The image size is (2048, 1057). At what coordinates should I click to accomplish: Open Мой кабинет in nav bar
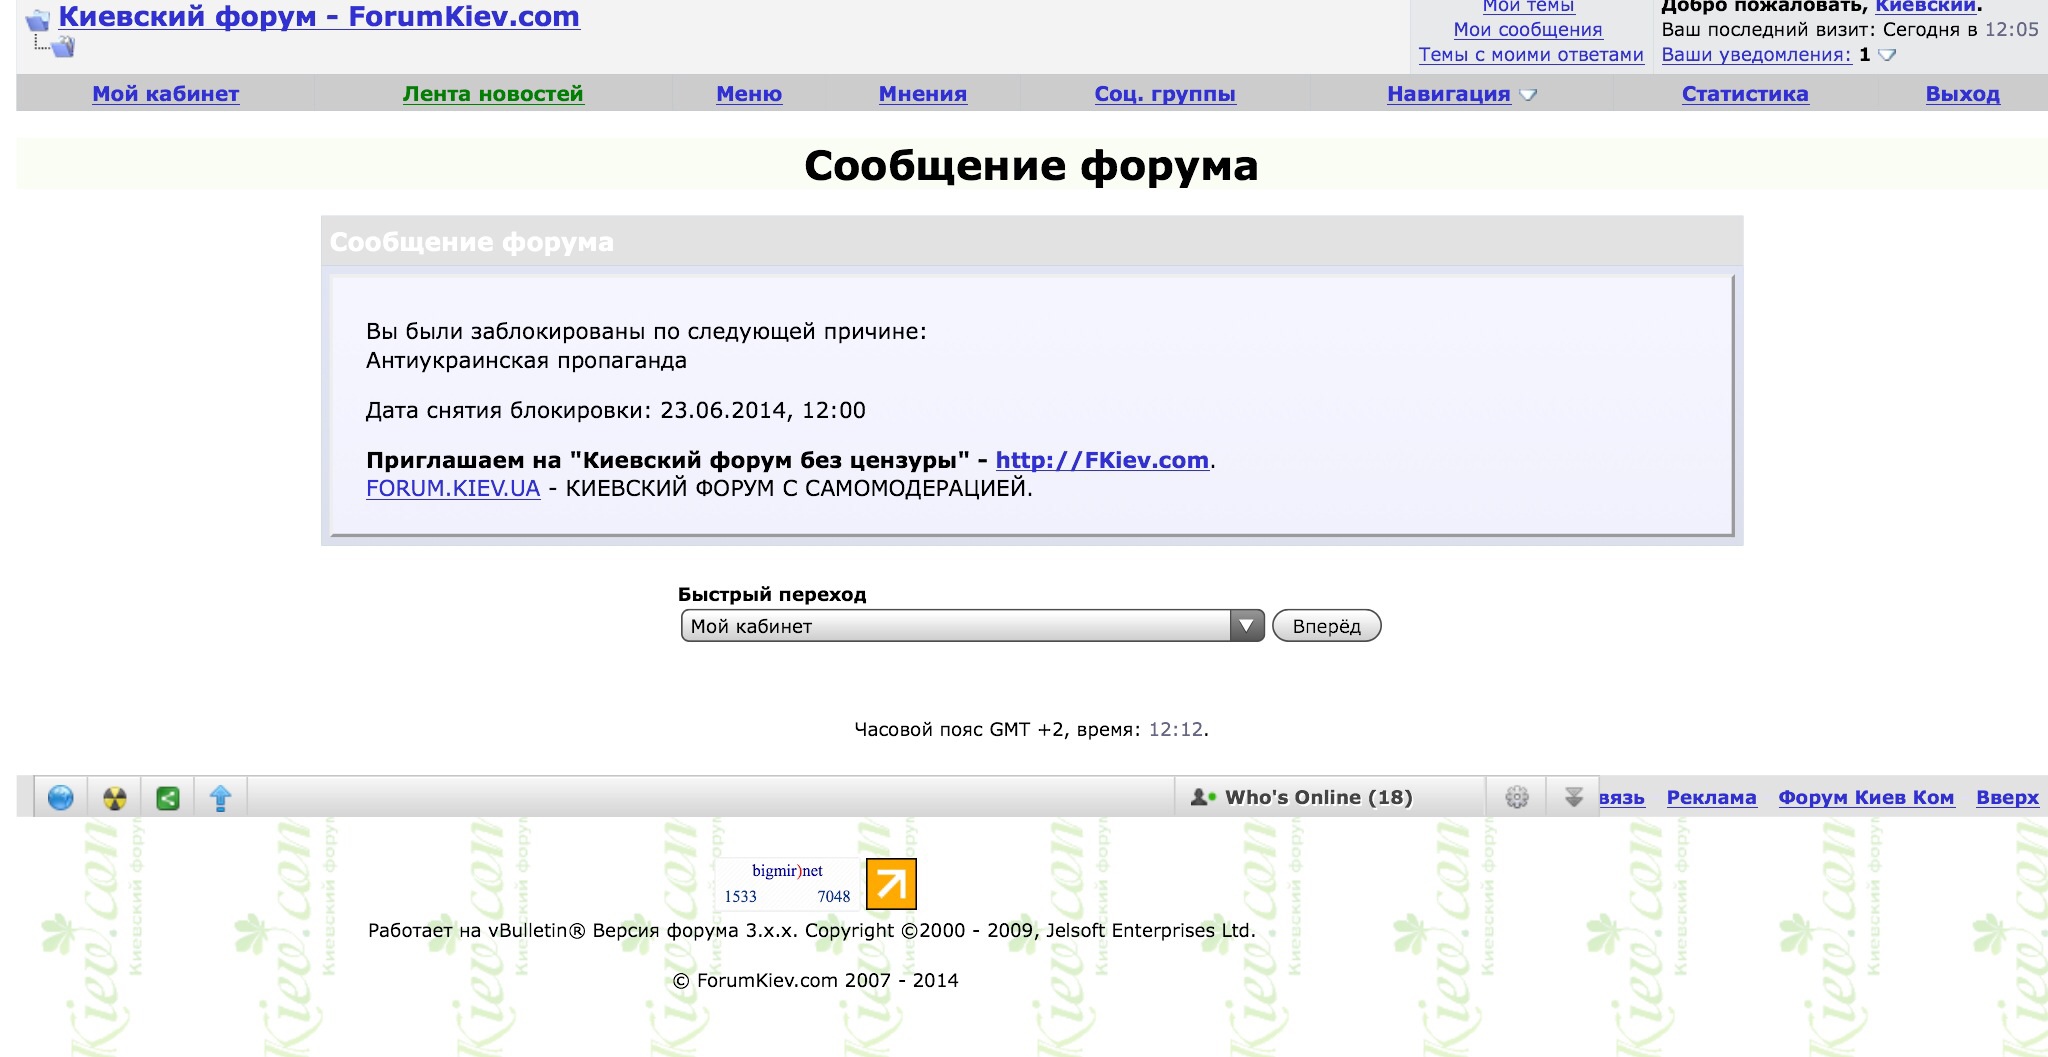click(x=166, y=94)
